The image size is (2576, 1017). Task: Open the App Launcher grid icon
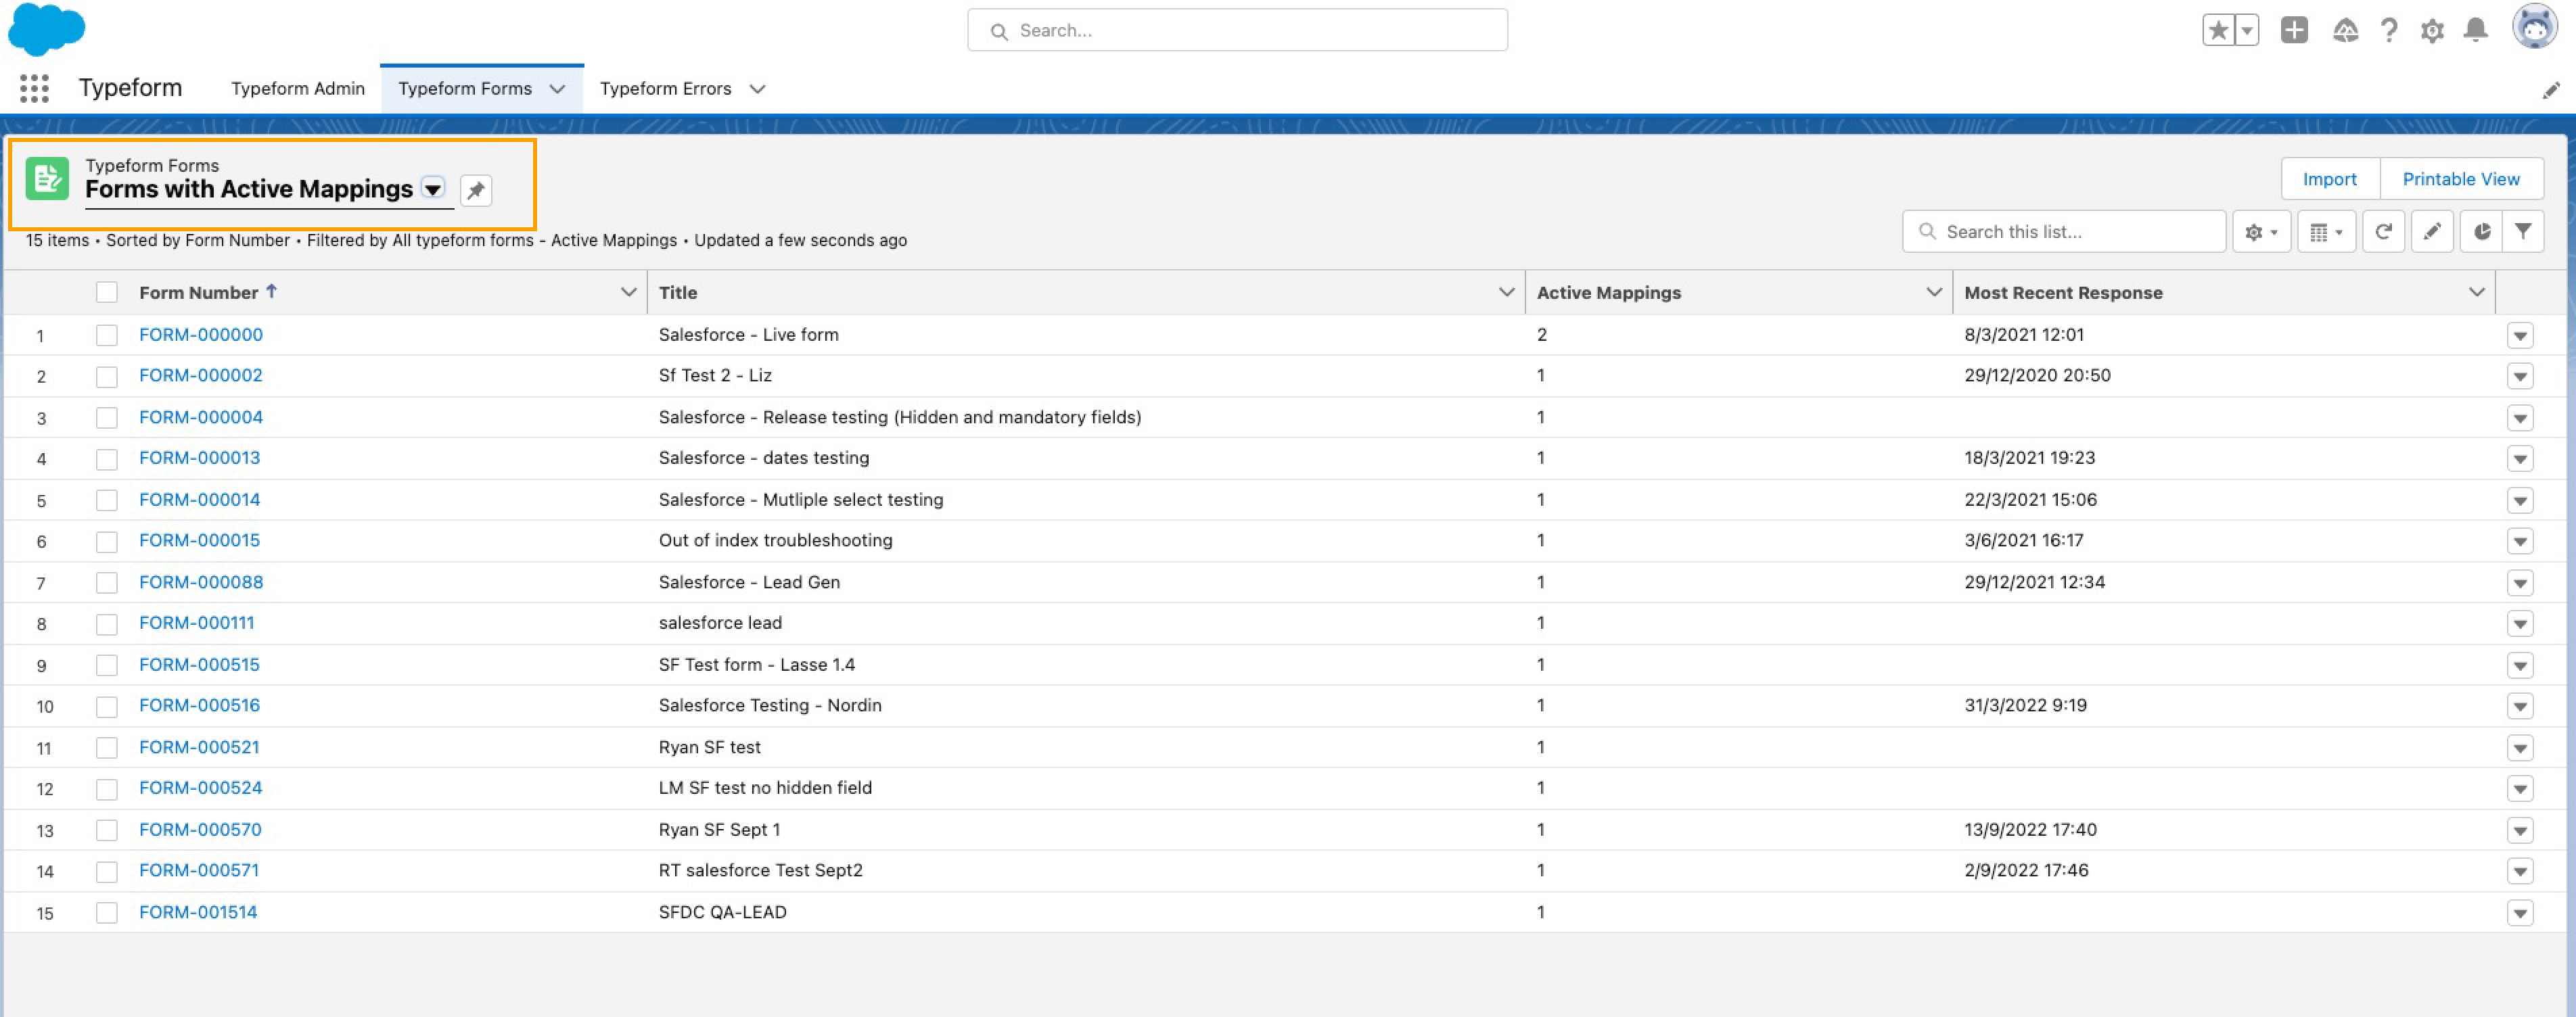tap(34, 89)
